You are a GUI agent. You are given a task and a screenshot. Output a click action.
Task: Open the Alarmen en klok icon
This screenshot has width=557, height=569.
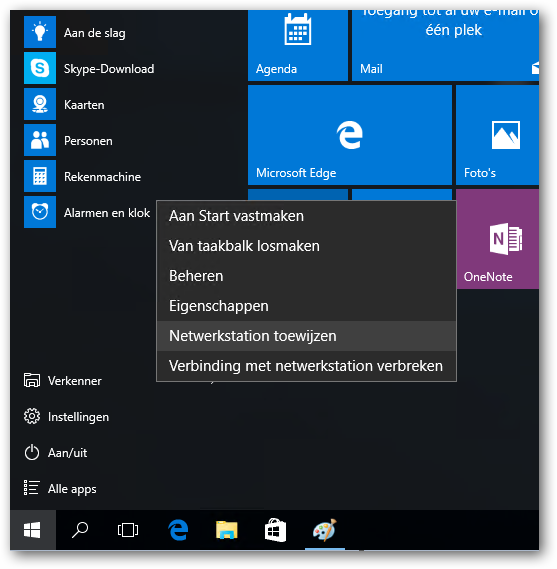click(40, 212)
